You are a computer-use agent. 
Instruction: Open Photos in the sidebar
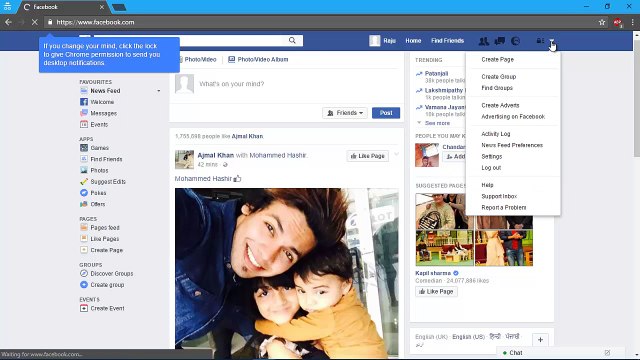pos(99,170)
